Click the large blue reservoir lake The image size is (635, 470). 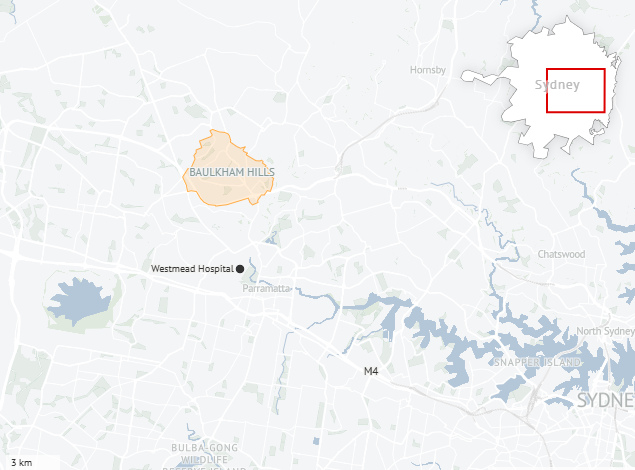79,302
